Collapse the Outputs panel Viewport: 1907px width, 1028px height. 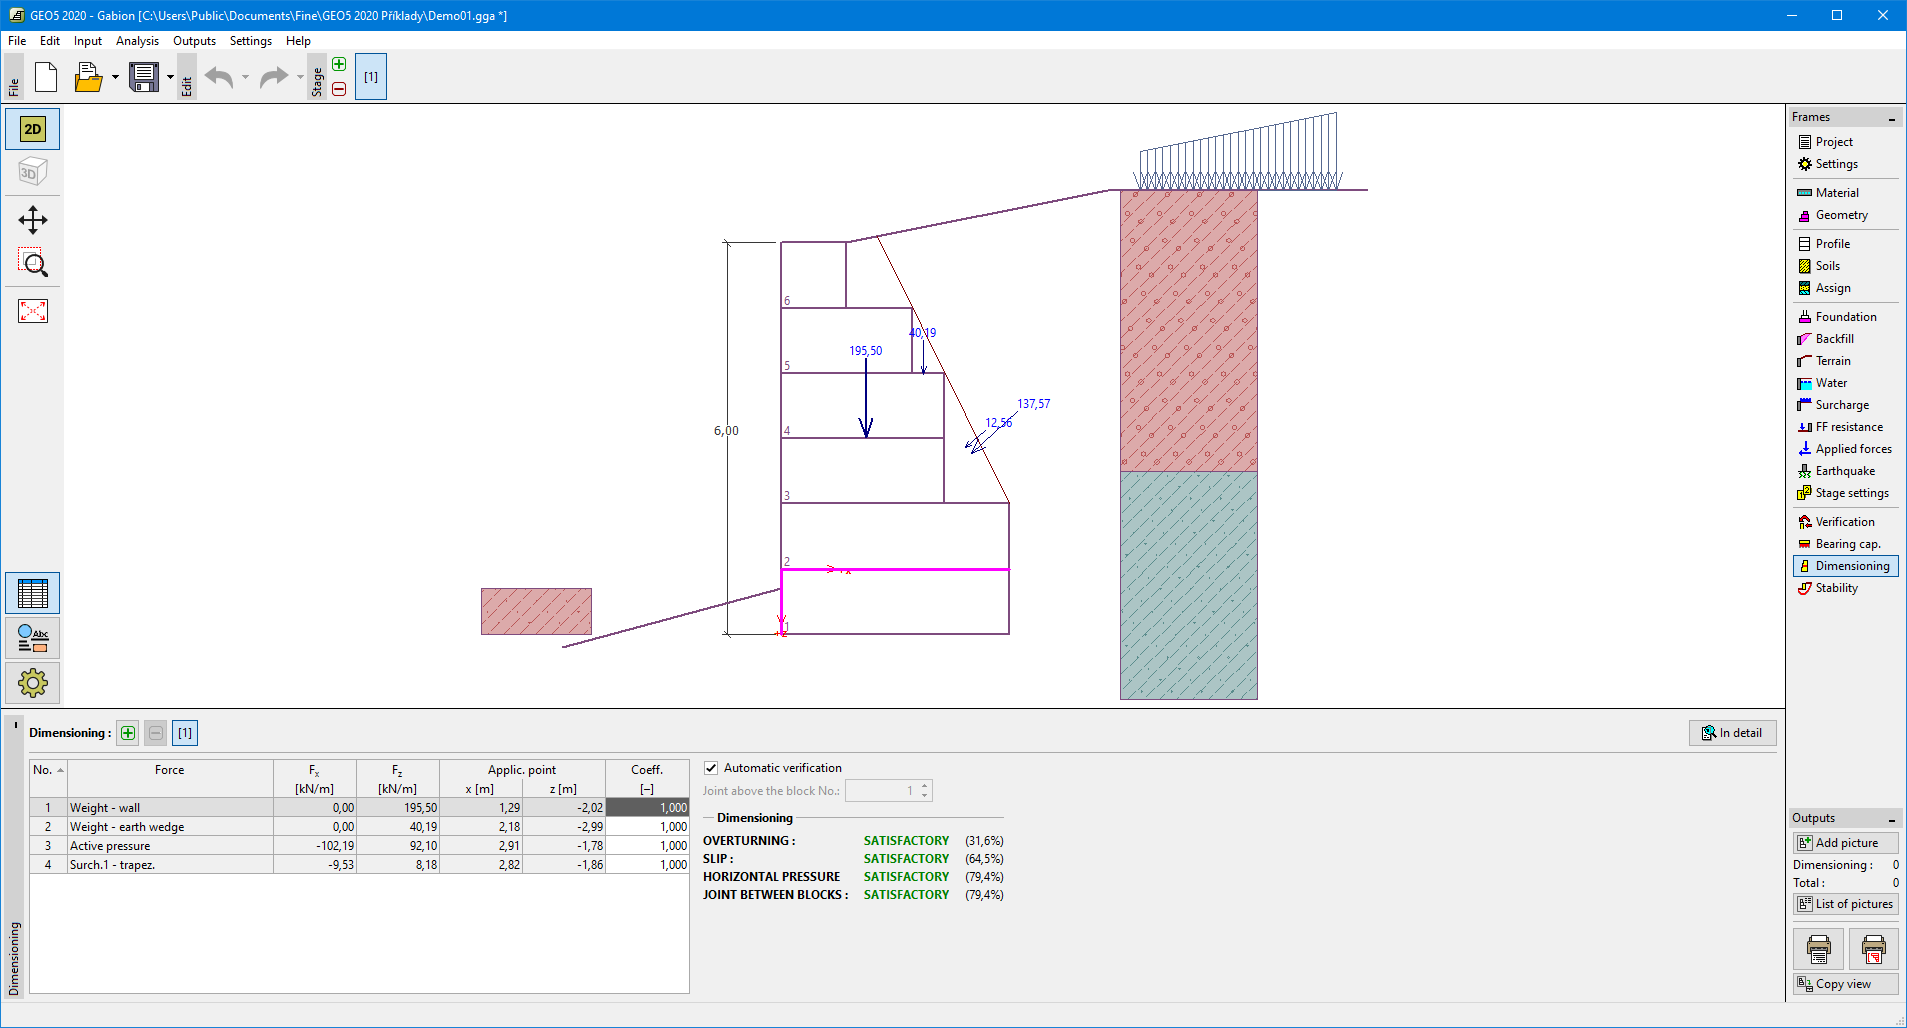pyautogui.click(x=1891, y=819)
